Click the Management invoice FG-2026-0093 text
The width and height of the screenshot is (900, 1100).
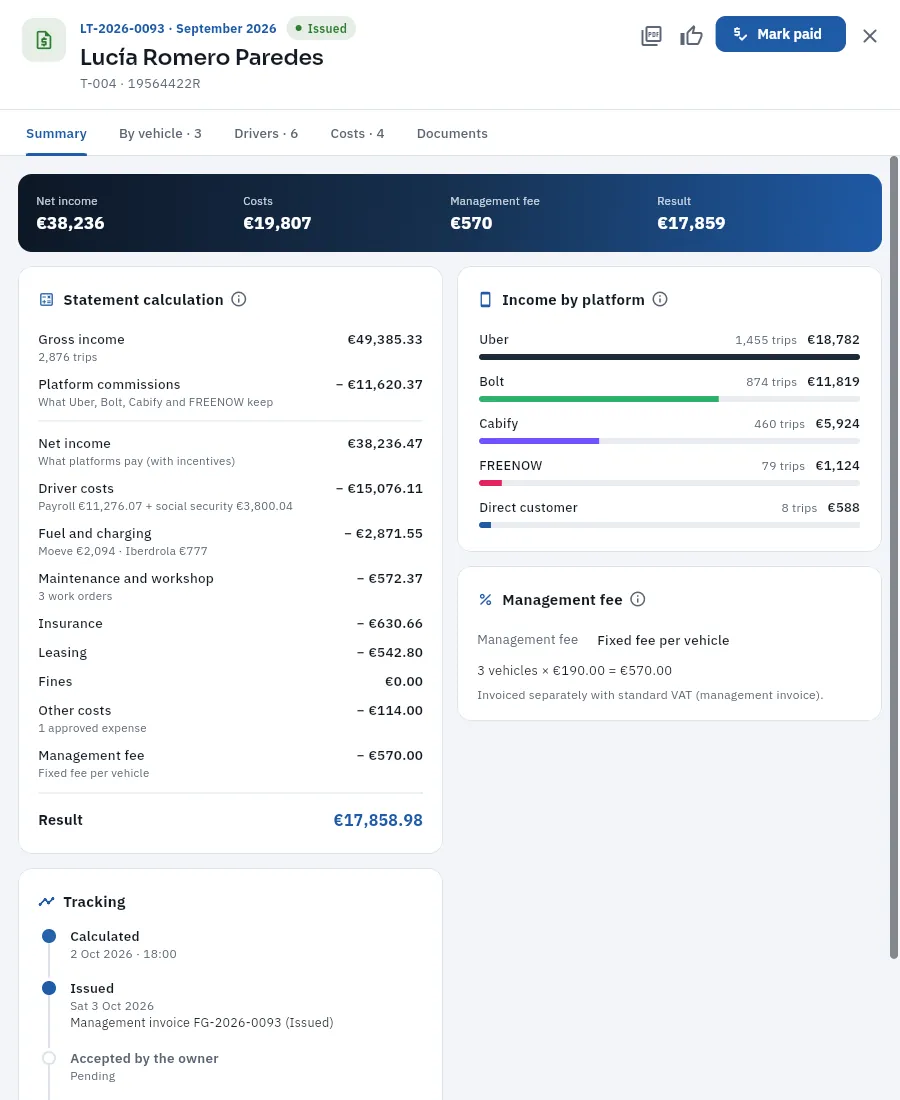pos(201,1023)
